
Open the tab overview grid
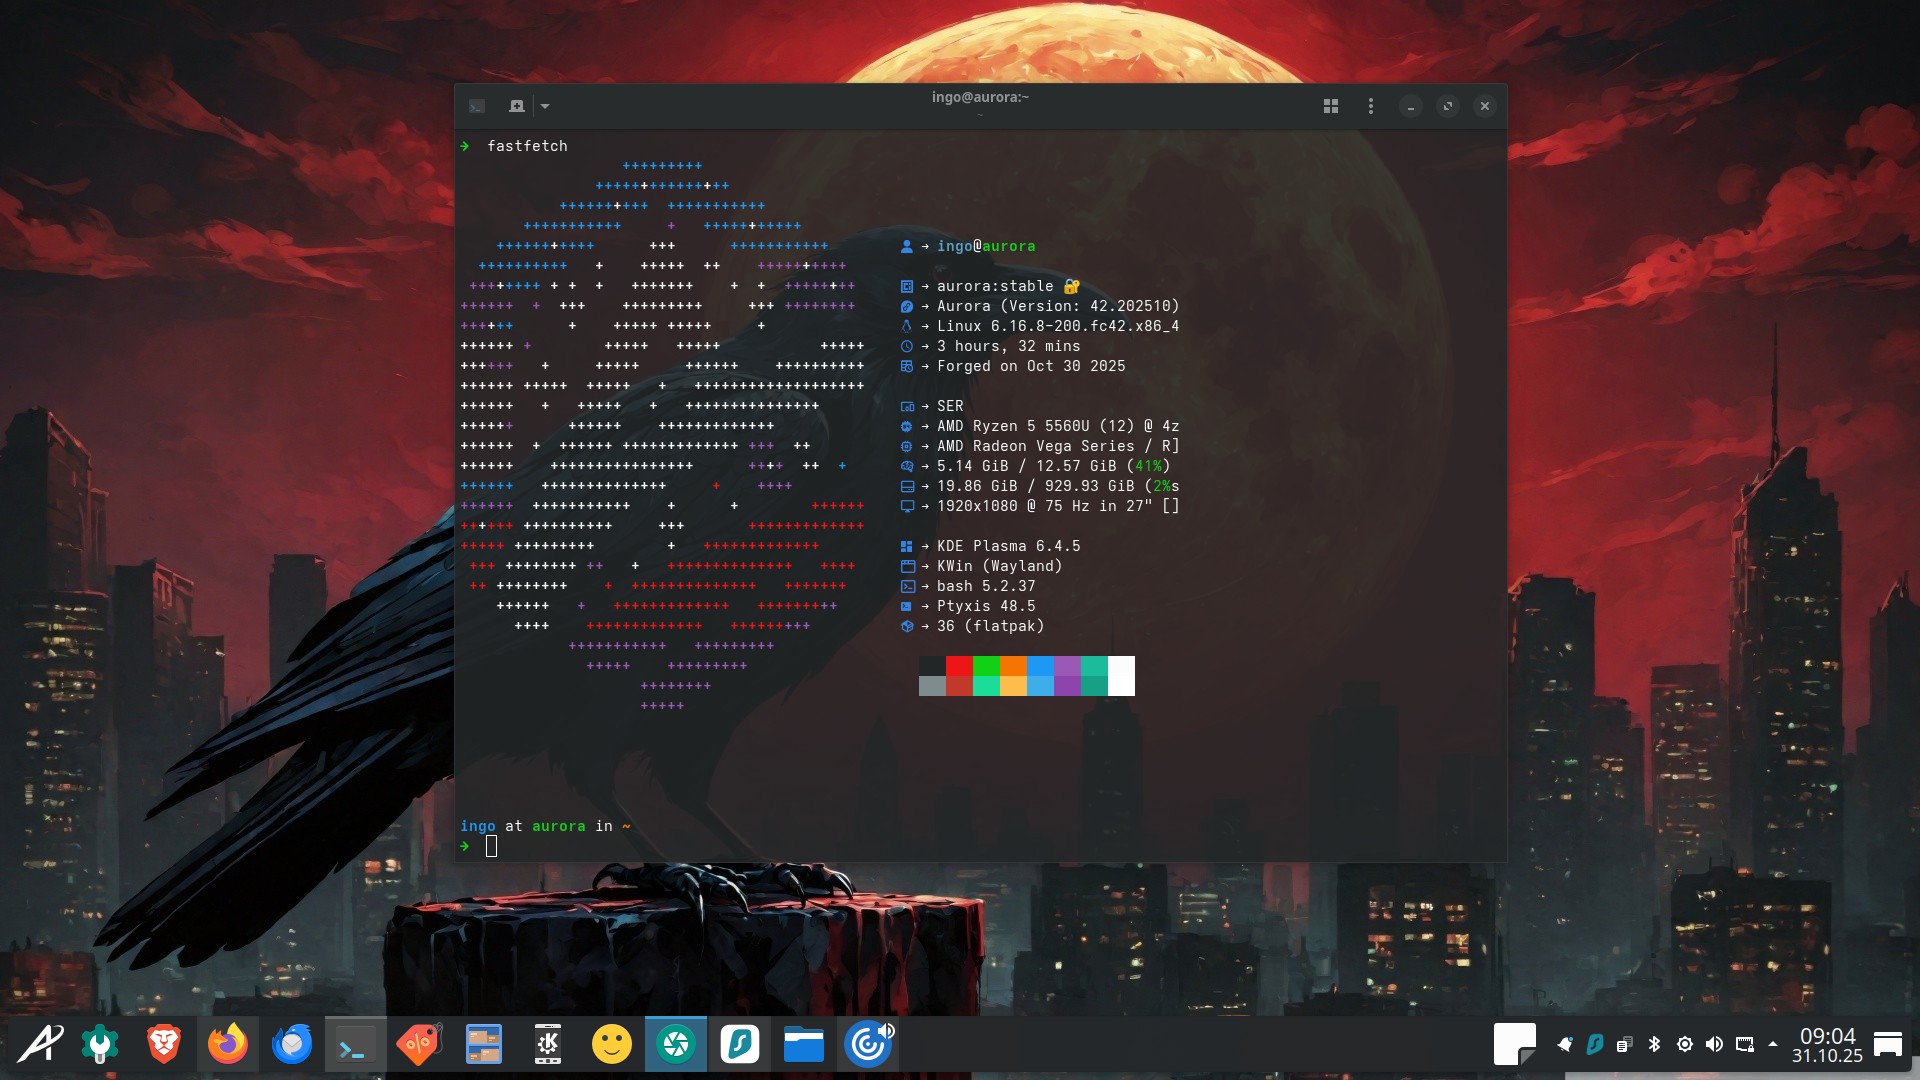click(x=1331, y=106)
